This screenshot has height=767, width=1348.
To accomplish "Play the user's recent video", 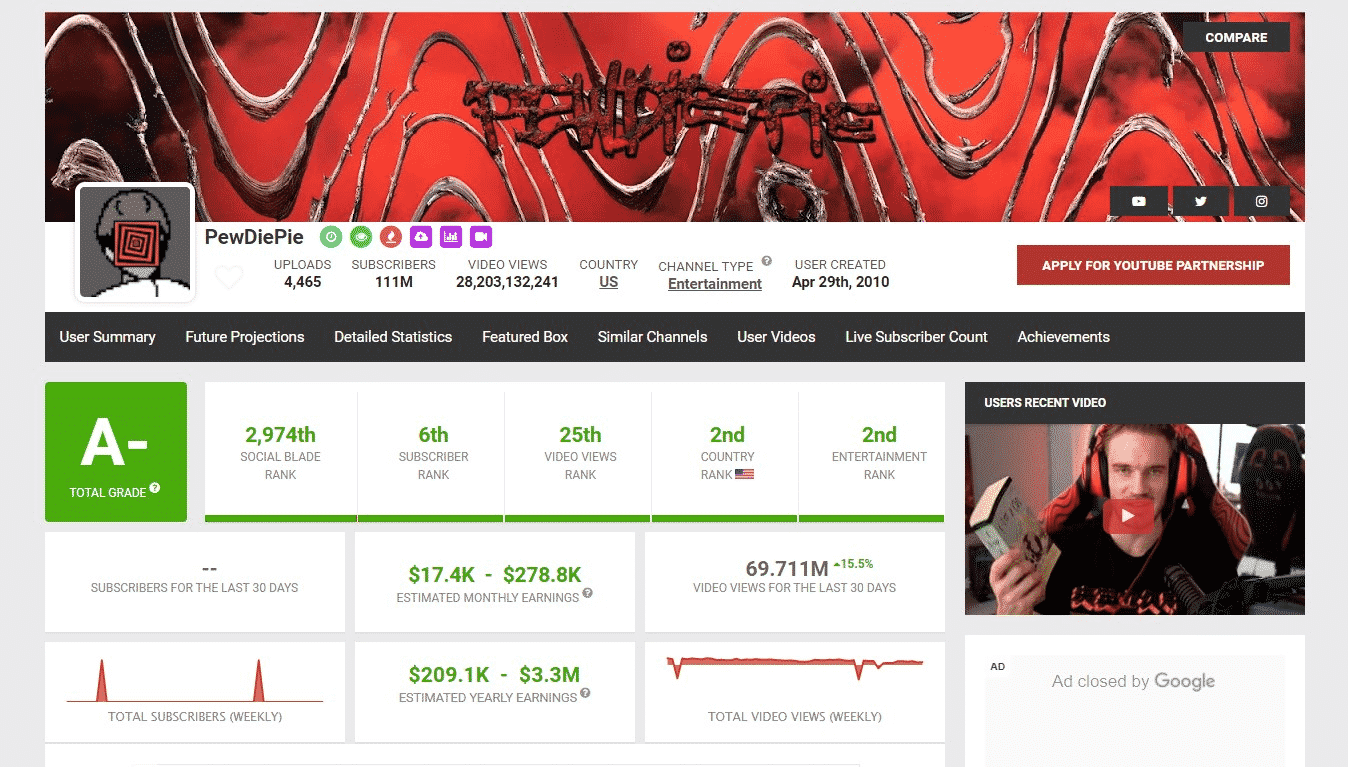I will tap(1128, 516).
